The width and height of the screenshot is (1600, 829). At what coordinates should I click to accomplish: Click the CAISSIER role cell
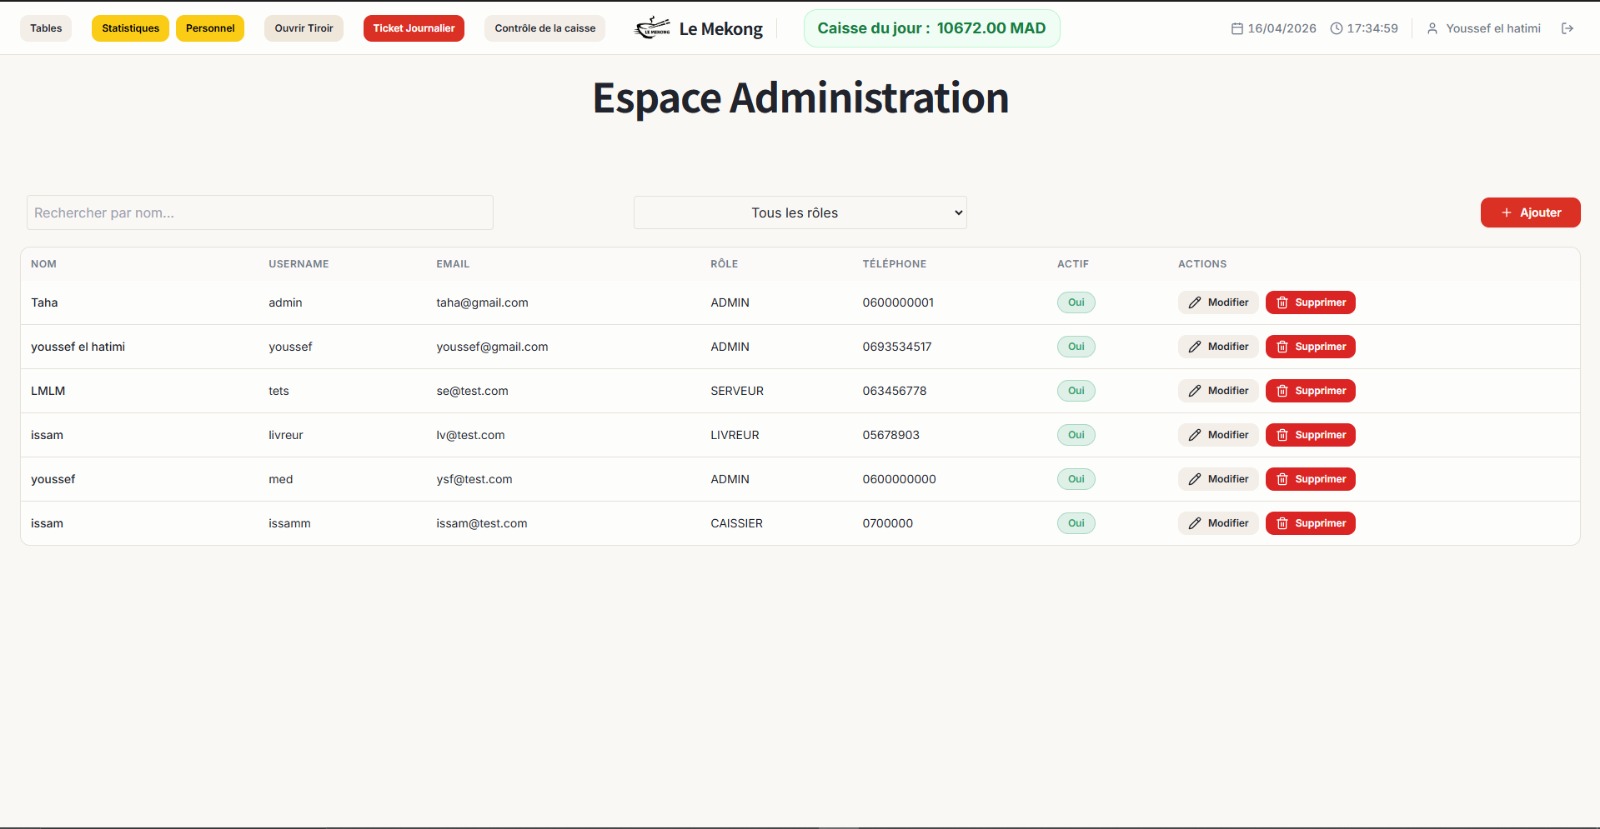click(x=736, y=523)
